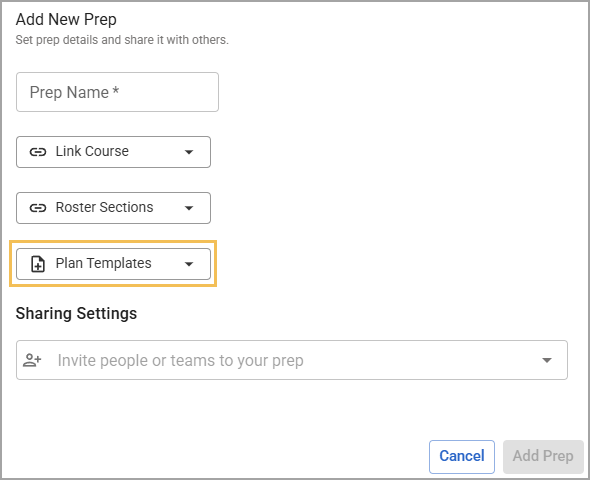Expand the Roster Sections dropdown arrow

tap(189, 208)
